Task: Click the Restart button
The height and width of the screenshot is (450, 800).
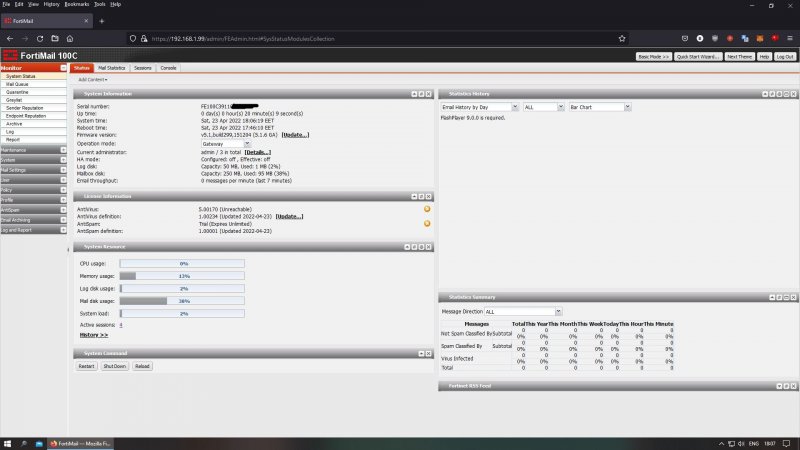Action: (x=86, y=366)
